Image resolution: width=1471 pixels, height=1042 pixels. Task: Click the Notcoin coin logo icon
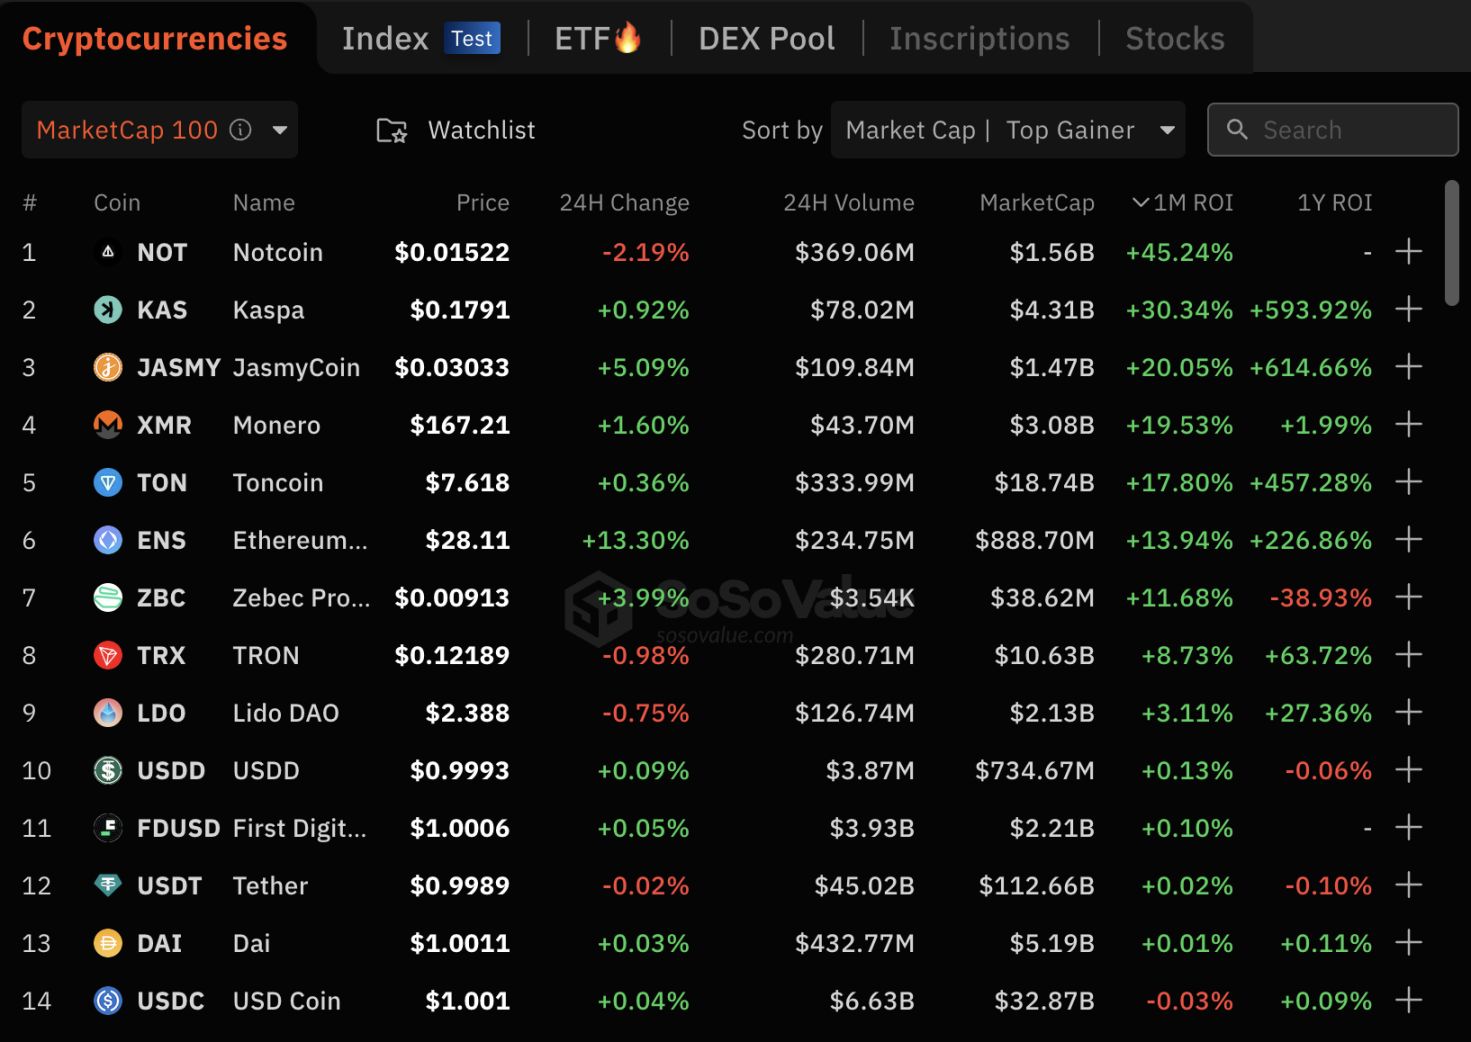click(108, 252)
